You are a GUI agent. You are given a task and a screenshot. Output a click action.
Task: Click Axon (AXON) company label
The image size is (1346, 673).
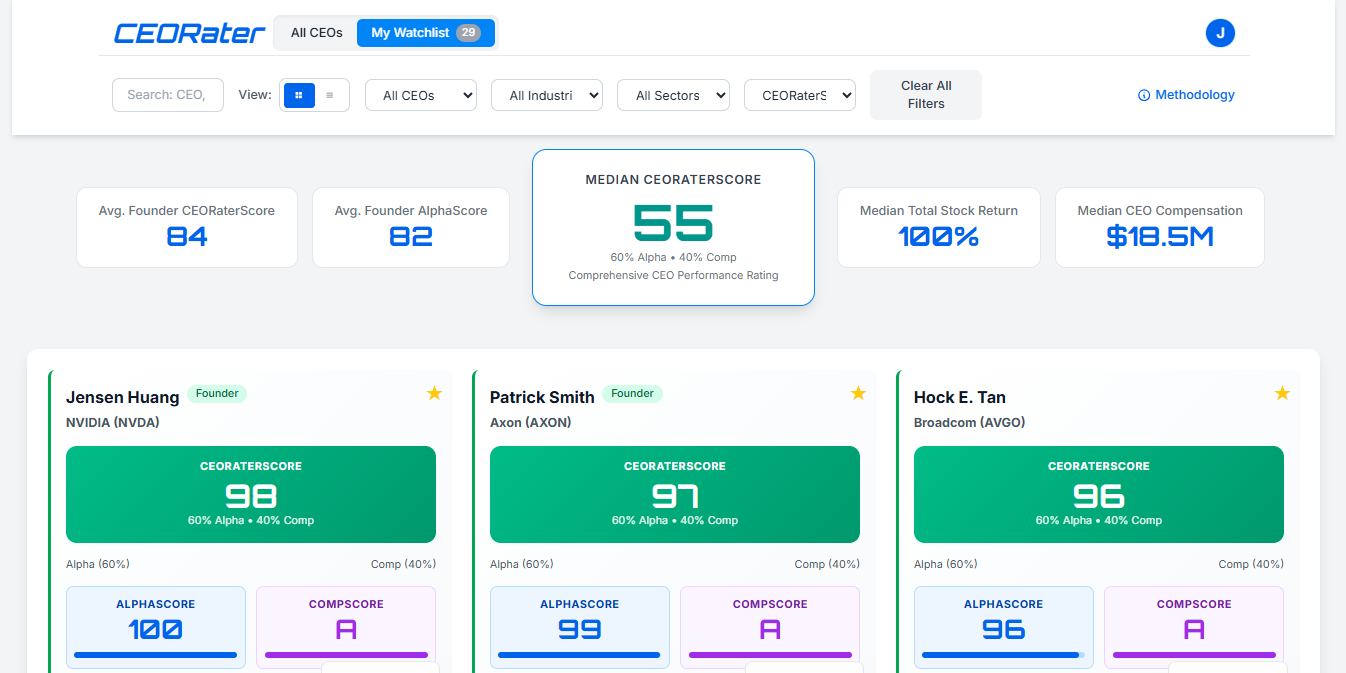531,422
